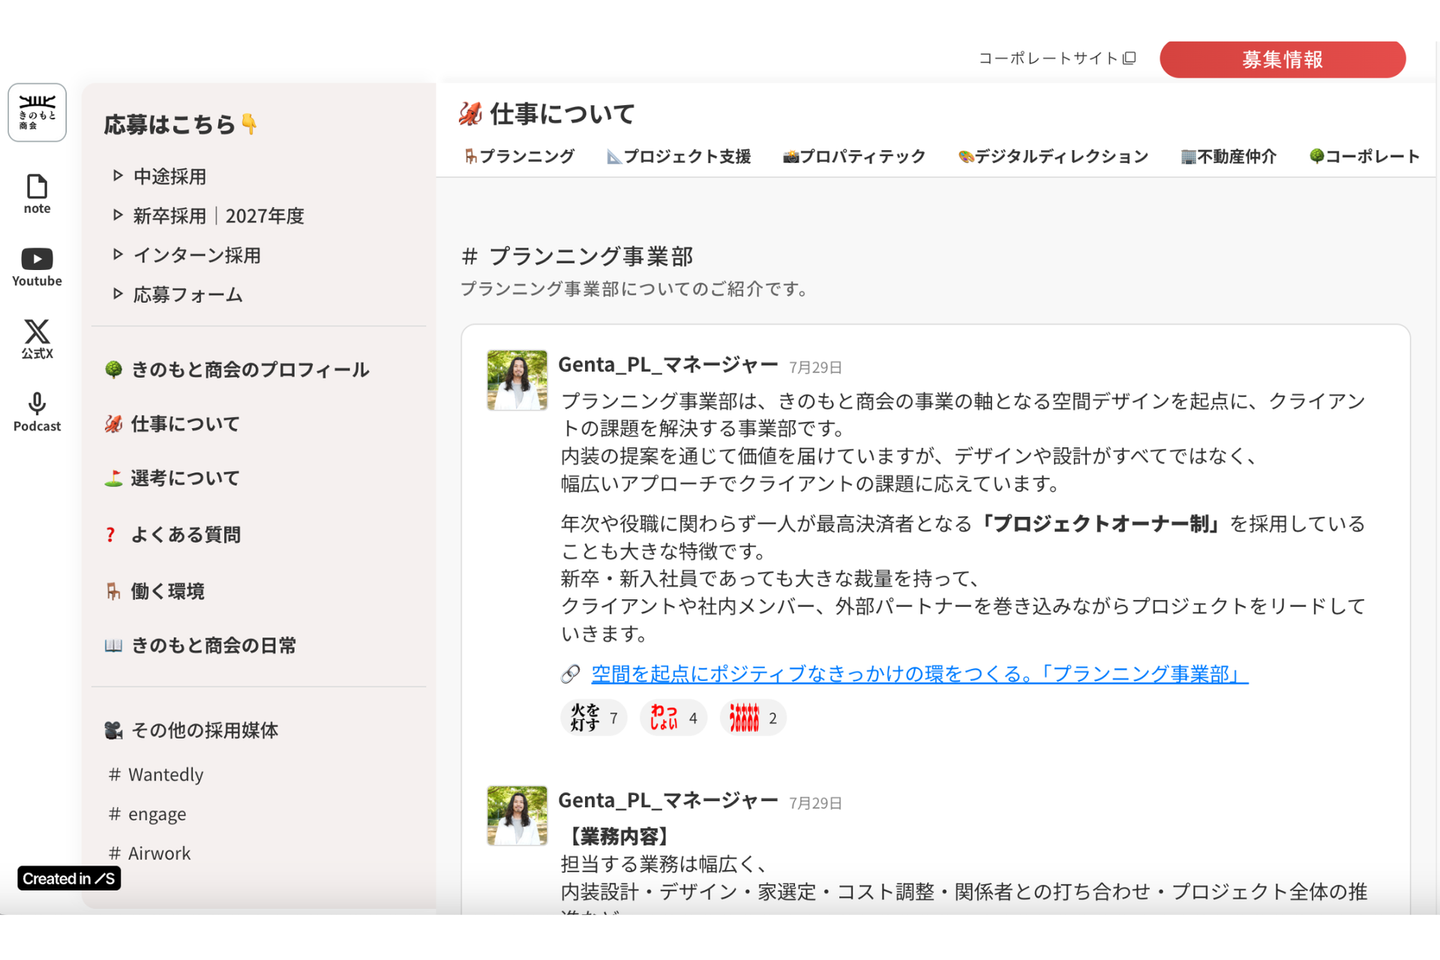Switch to the デジタルディレクション tab
The width and height of the screenshot is (1440, 960).
[x=1053, y=156]
